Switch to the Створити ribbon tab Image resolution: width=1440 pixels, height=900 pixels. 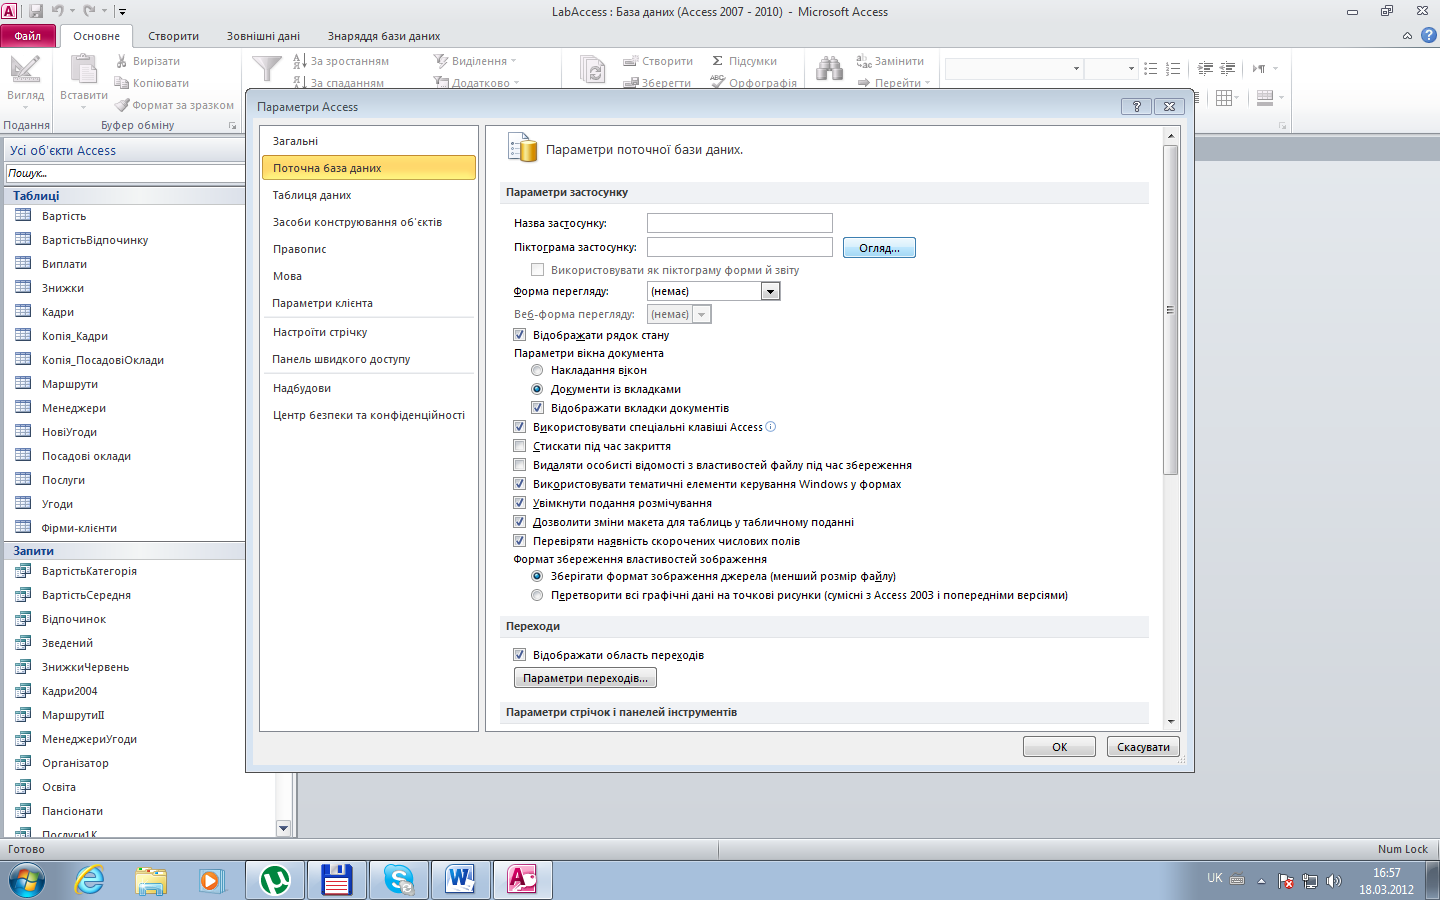(x=173, y=36)
